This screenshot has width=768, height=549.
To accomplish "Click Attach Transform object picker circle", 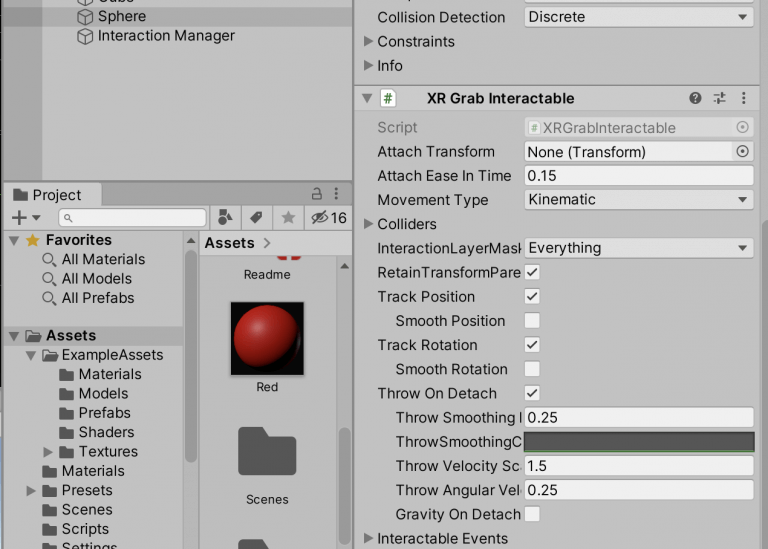I will click(x=743, y=151).
